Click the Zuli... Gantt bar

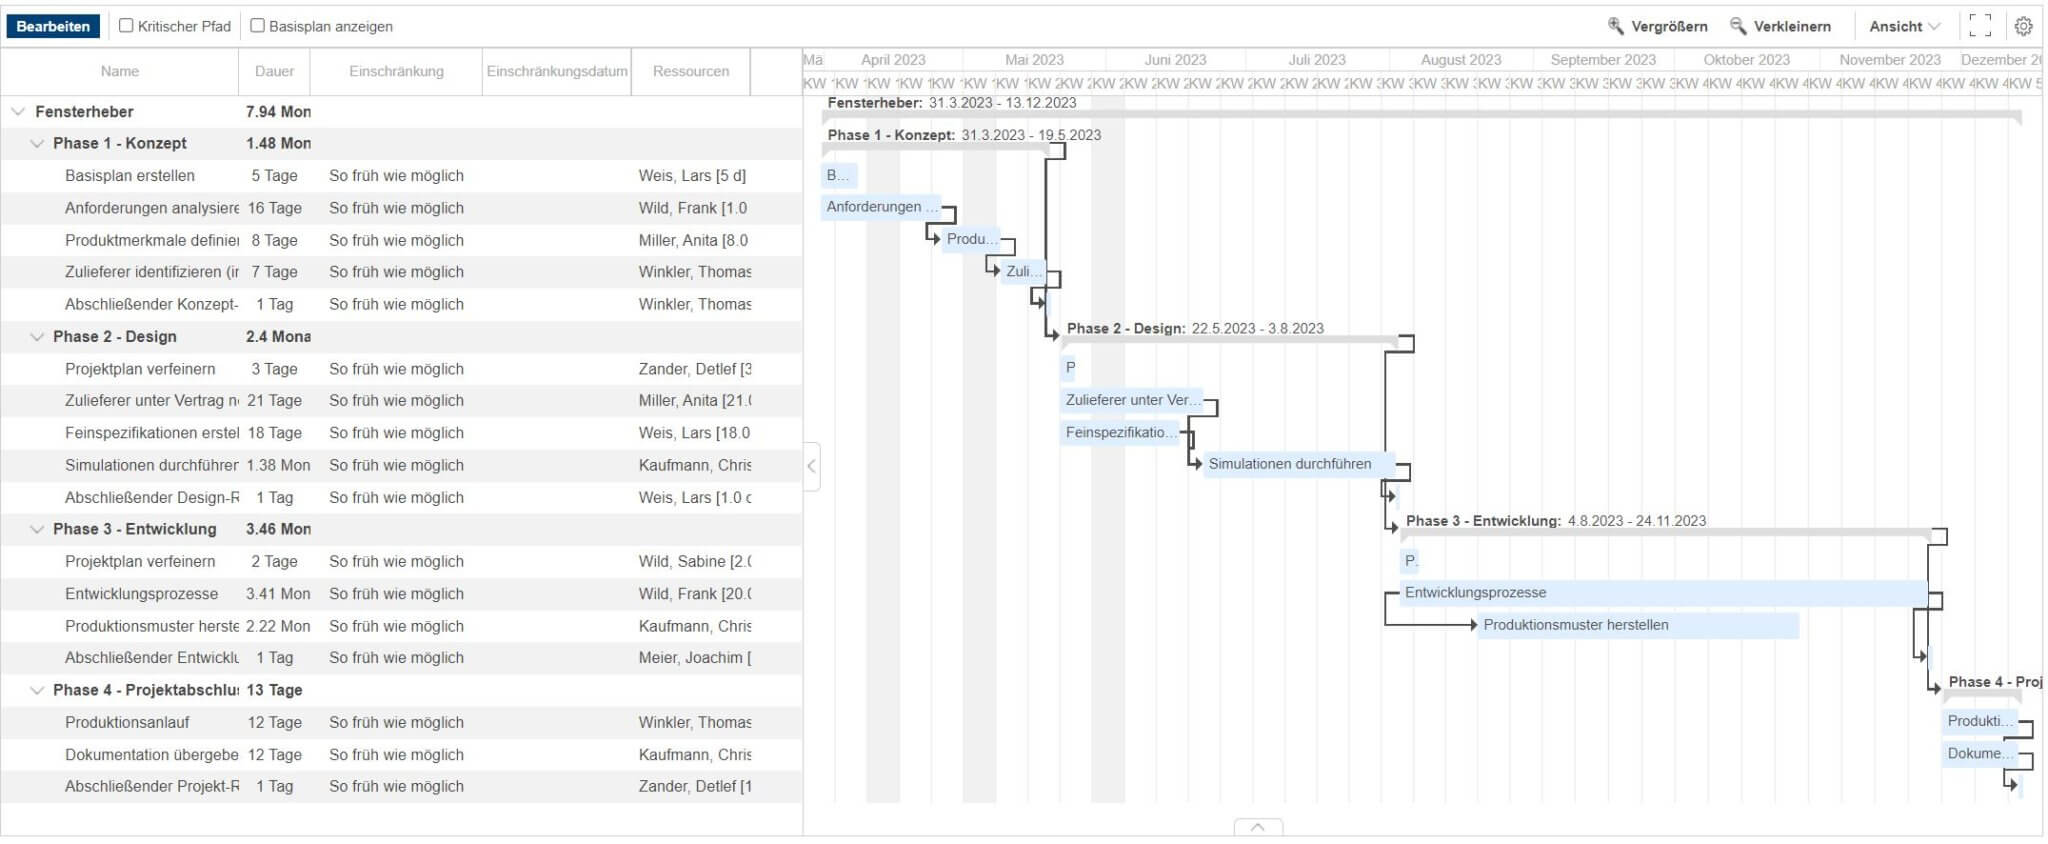(x=1024, y=271)
